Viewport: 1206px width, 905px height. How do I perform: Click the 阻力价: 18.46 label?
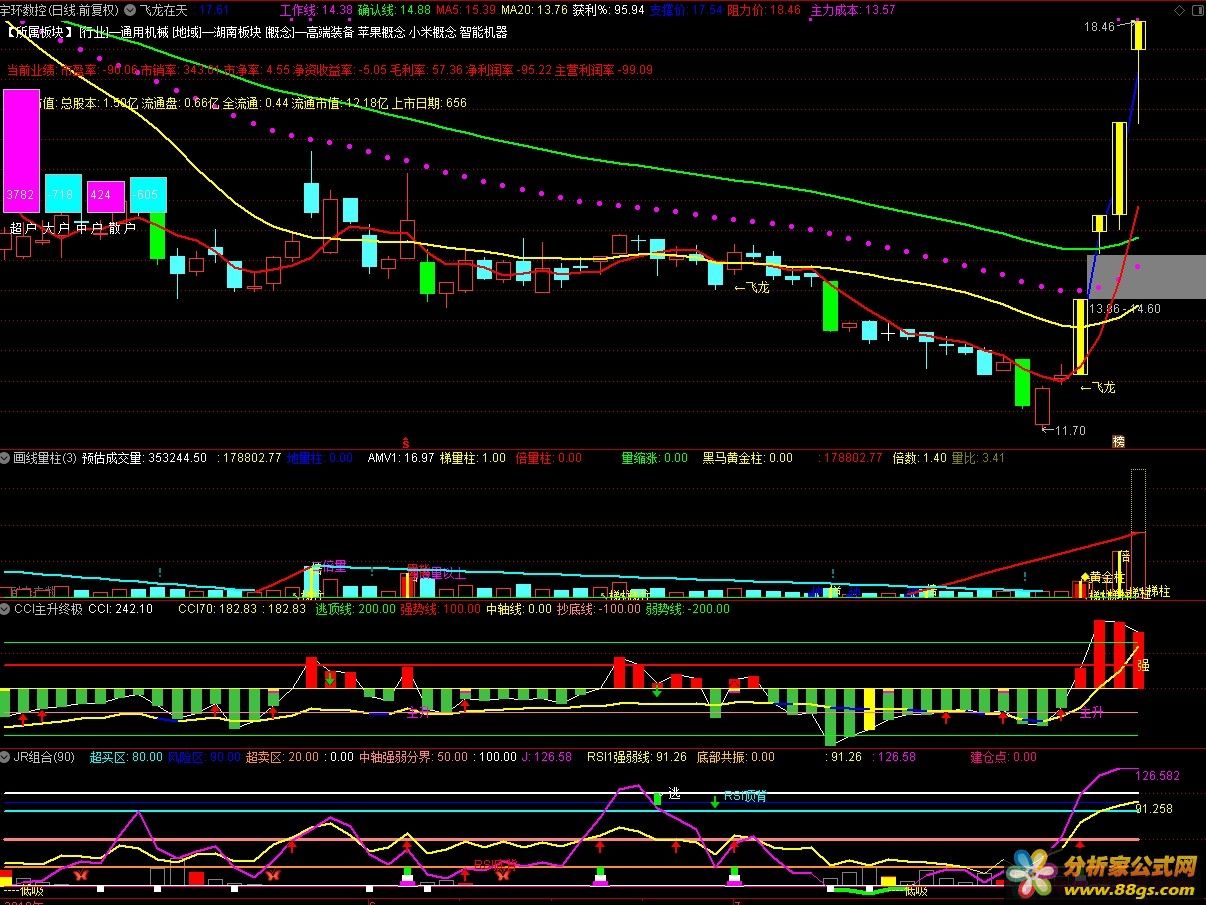(763, 10)
